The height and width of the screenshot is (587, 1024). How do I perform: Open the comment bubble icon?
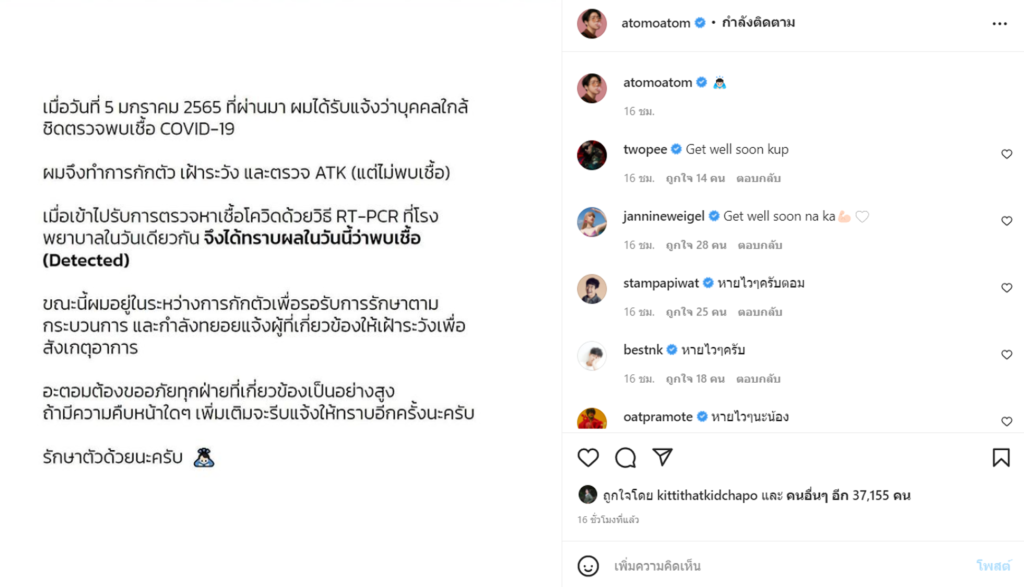[626, 457]
